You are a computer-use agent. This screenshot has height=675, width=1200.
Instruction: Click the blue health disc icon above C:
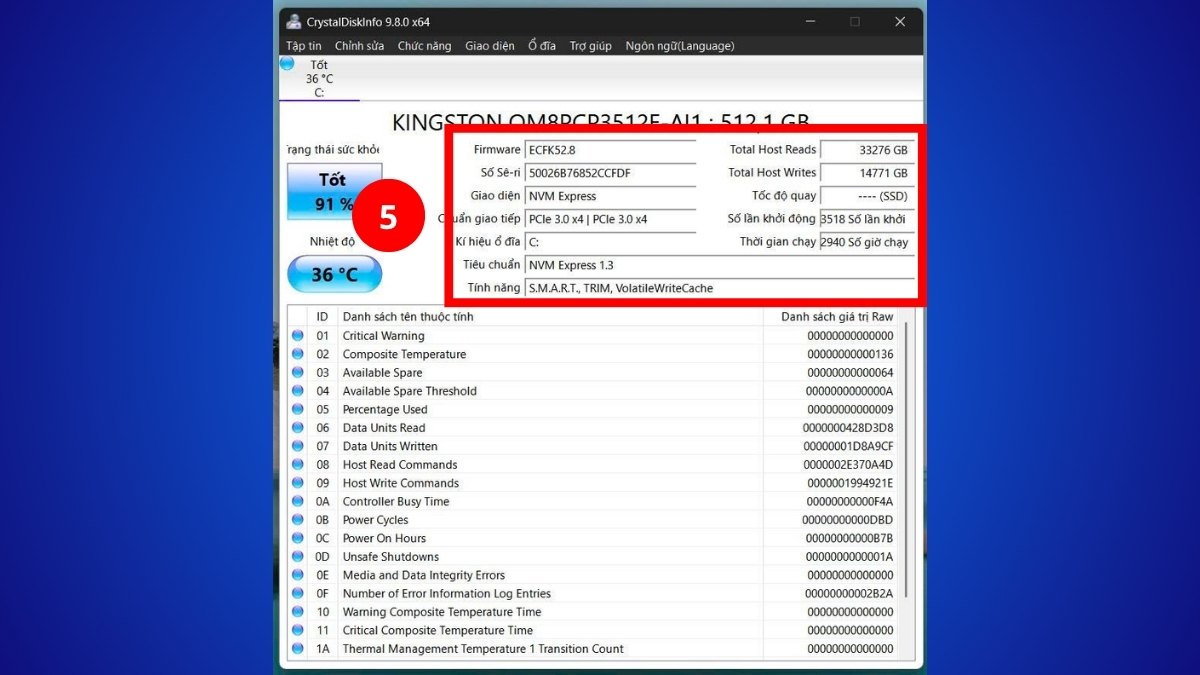tap(287, 62)
